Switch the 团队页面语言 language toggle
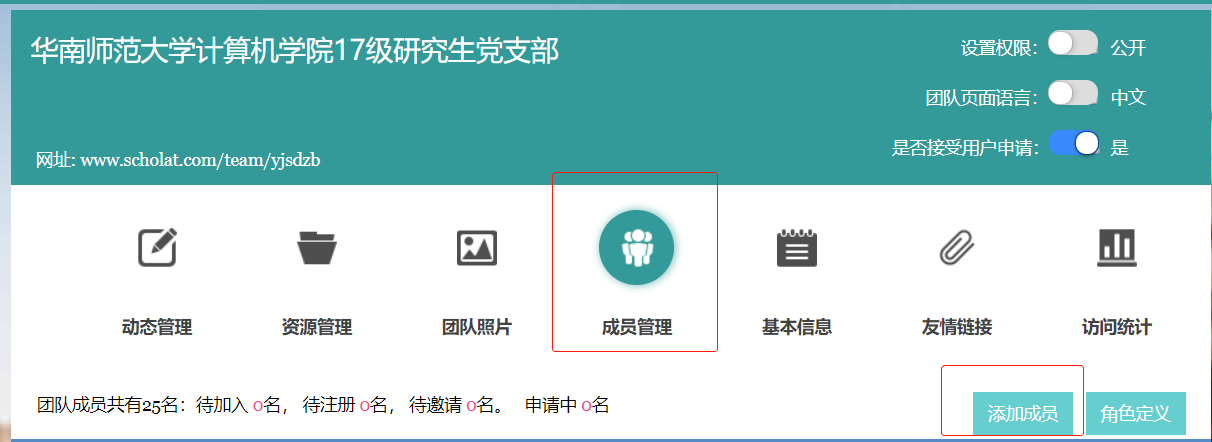The height and width of the screenshot is (442, 1212). point(1072,95)
